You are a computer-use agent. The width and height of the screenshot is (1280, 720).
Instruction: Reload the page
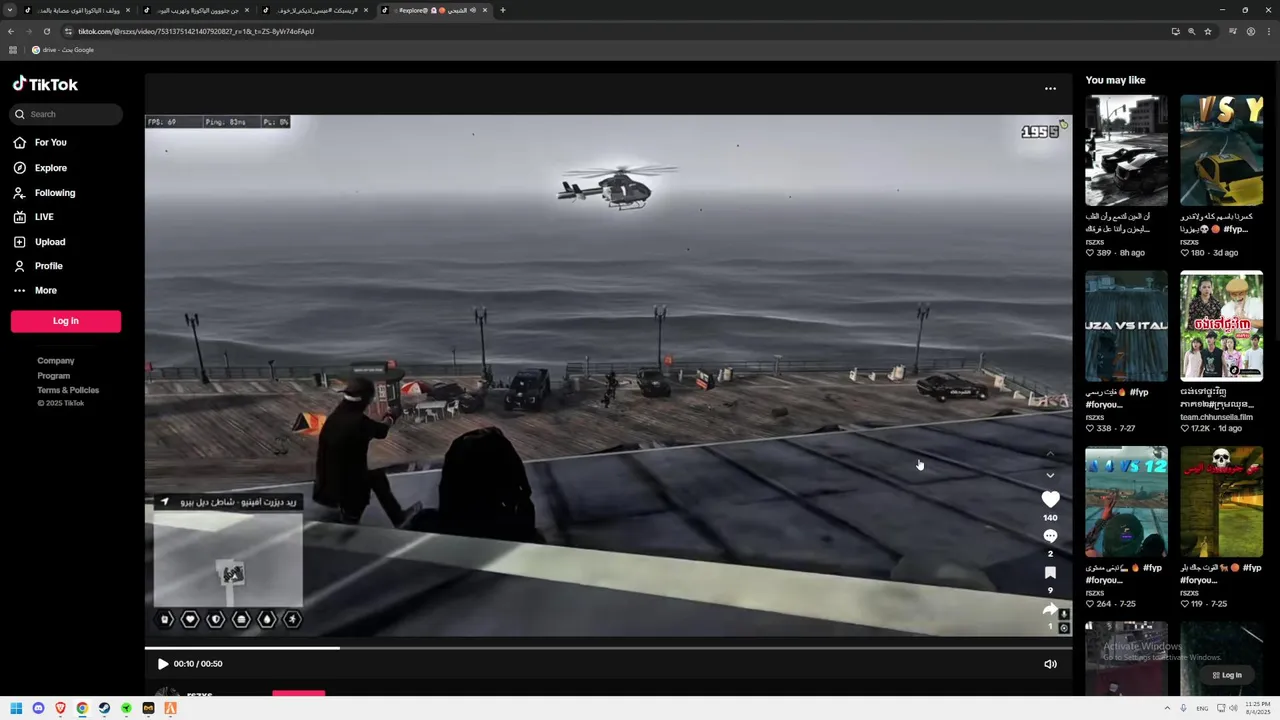[47, 31]
